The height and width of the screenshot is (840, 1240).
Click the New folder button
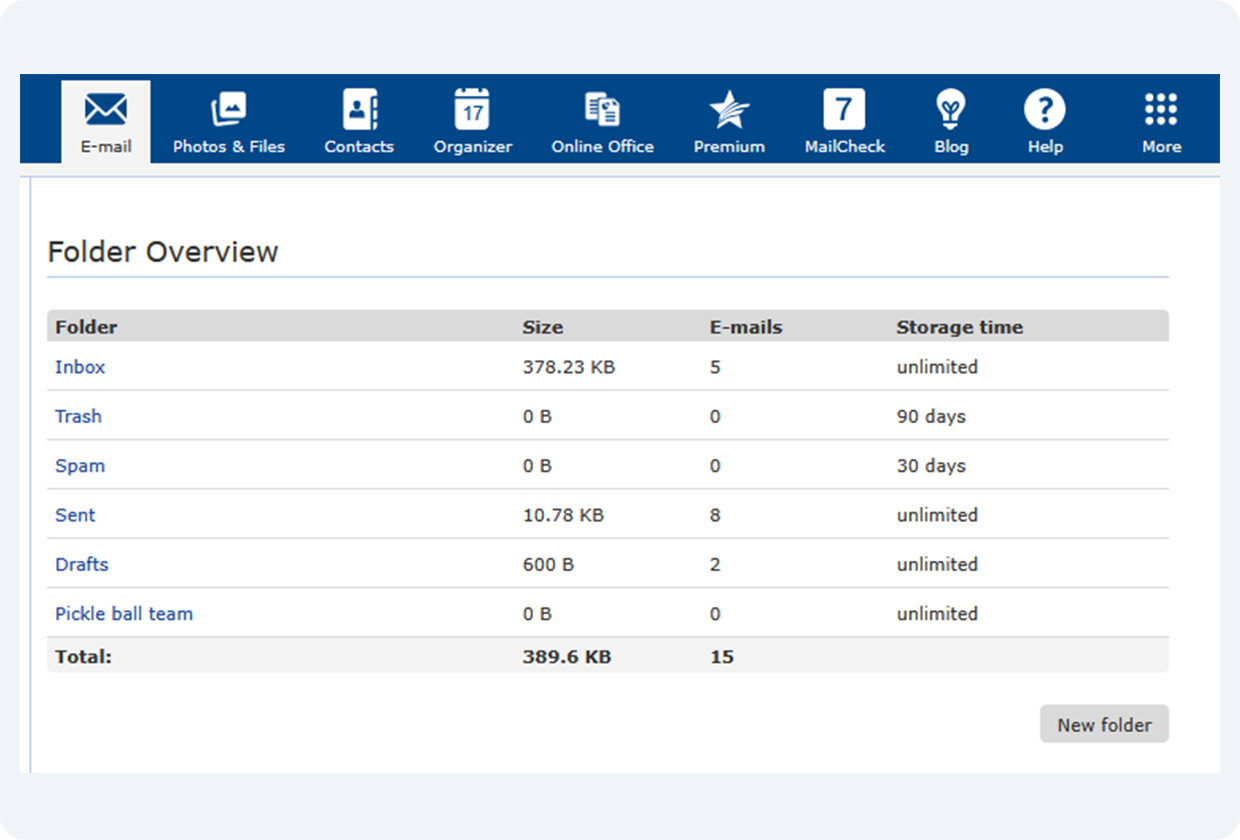1104,725
